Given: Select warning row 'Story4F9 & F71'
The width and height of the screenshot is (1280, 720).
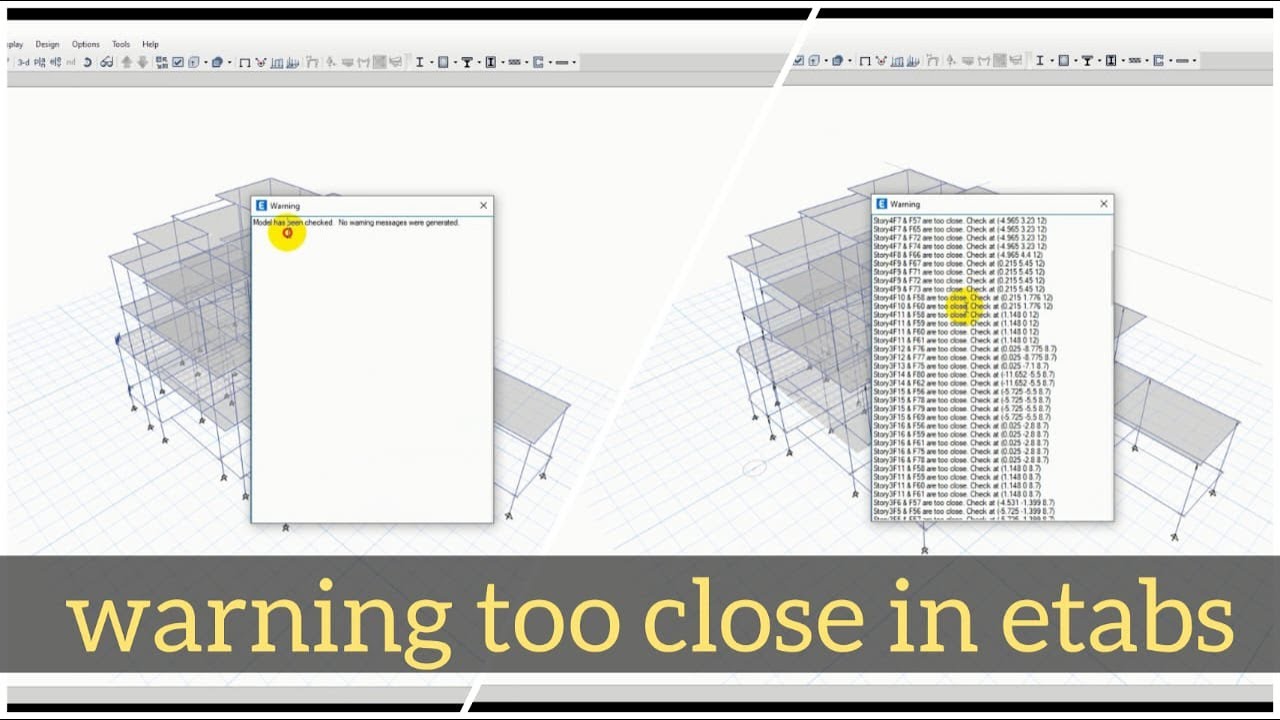Looking at the screenshot, I should coord(958,272).
